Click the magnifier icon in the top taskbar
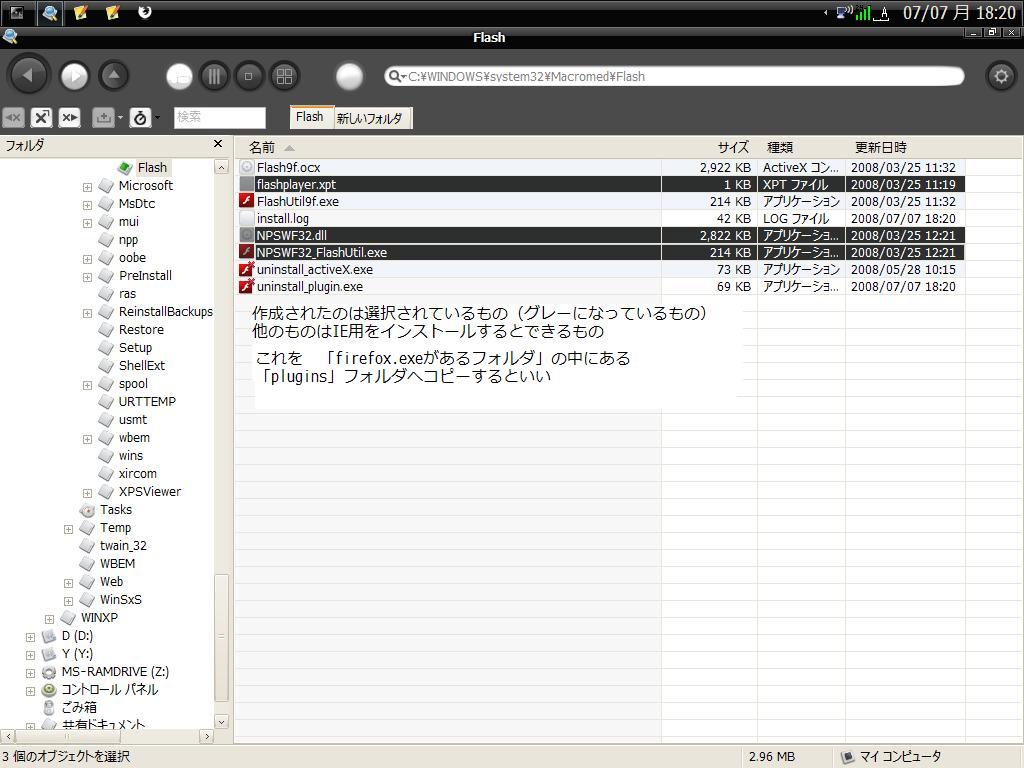 pyautogui.click(x=49, y=12)
